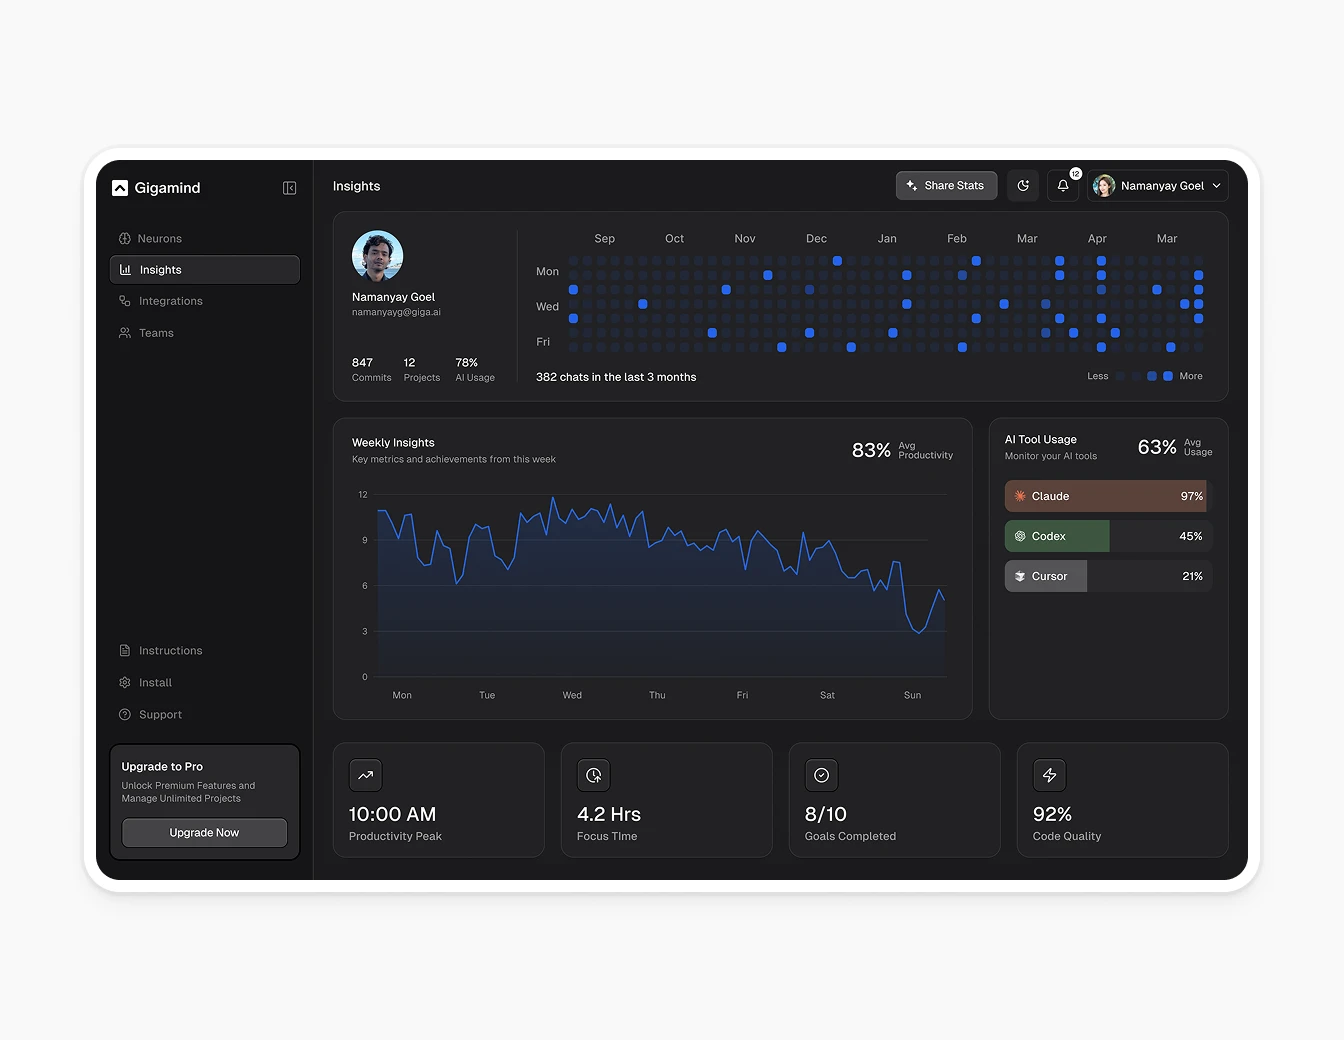The image size is (1344, 1040).
Task: Open Support via the question mark icon
Action: click(x=125, y=714)
